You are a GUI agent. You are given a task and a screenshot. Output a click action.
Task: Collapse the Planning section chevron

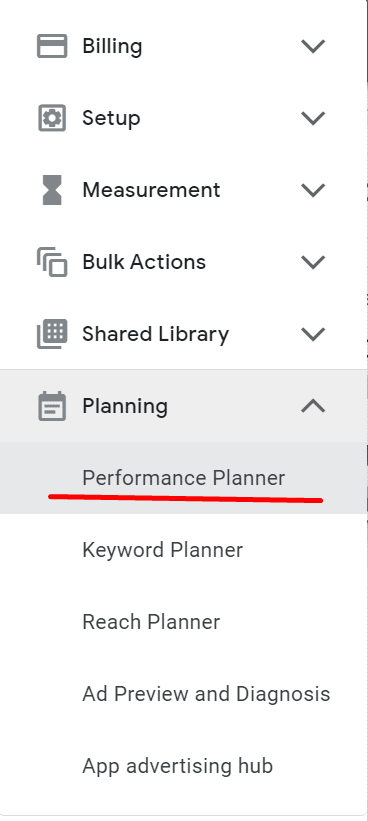[313, 406]
